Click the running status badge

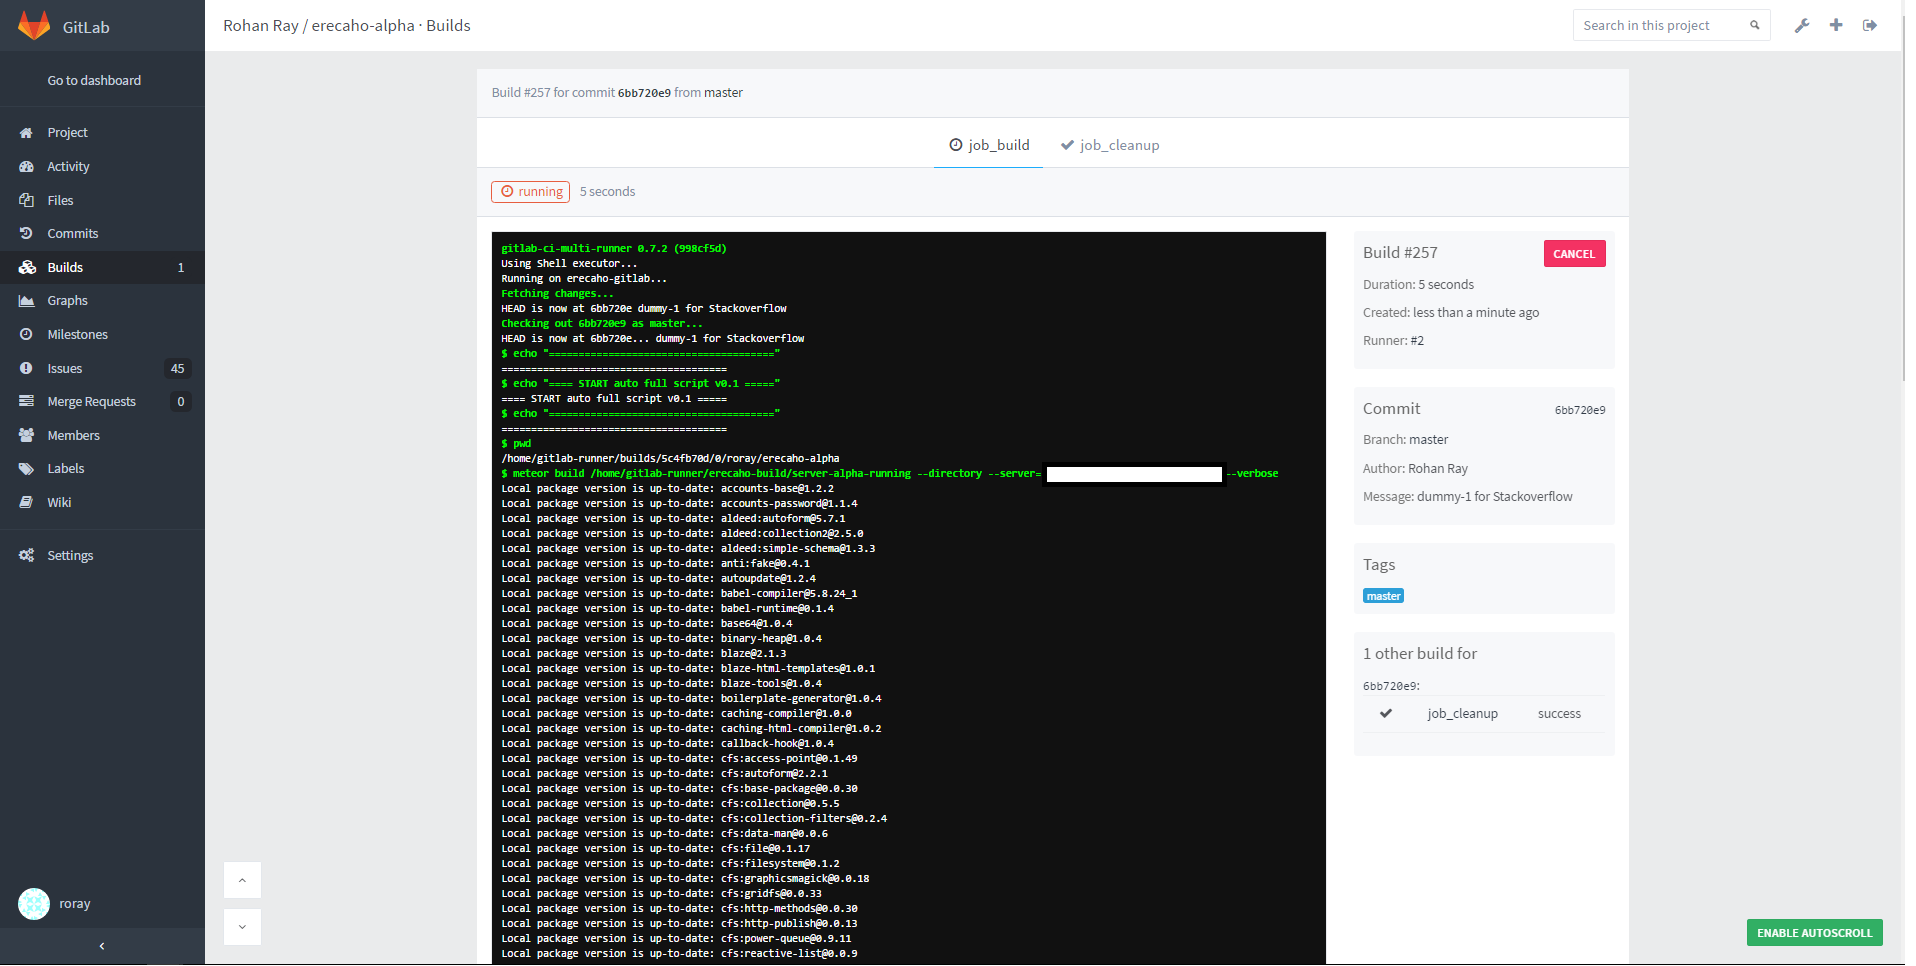530,192
